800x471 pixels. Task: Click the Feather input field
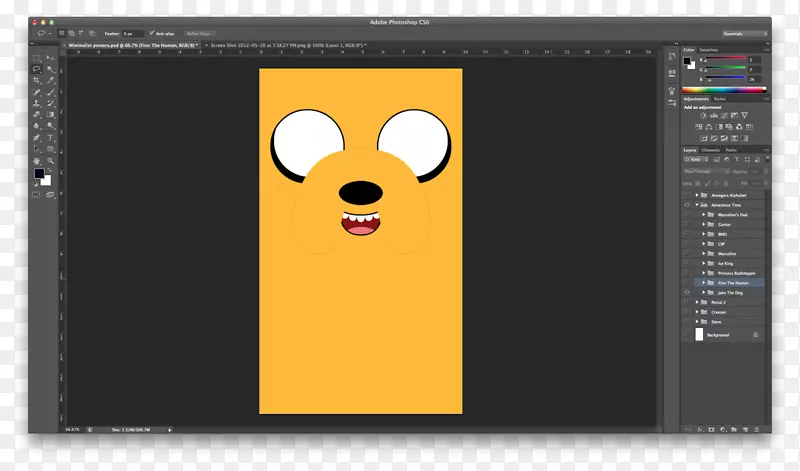pos(132,33)
